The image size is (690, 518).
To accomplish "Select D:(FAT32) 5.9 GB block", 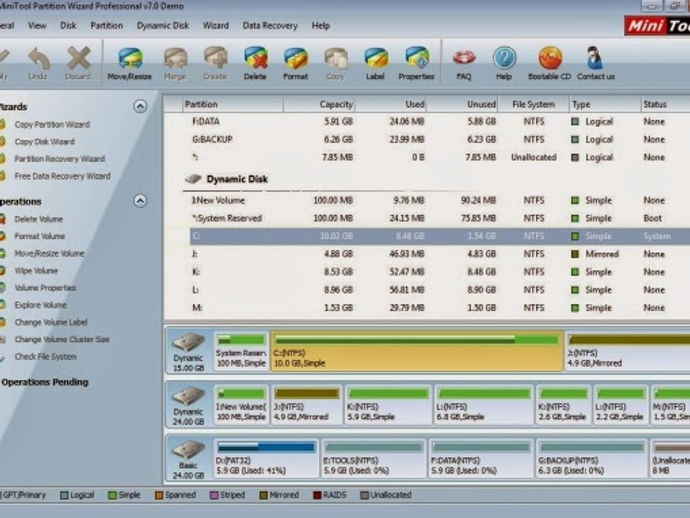I will click(266, 459).
